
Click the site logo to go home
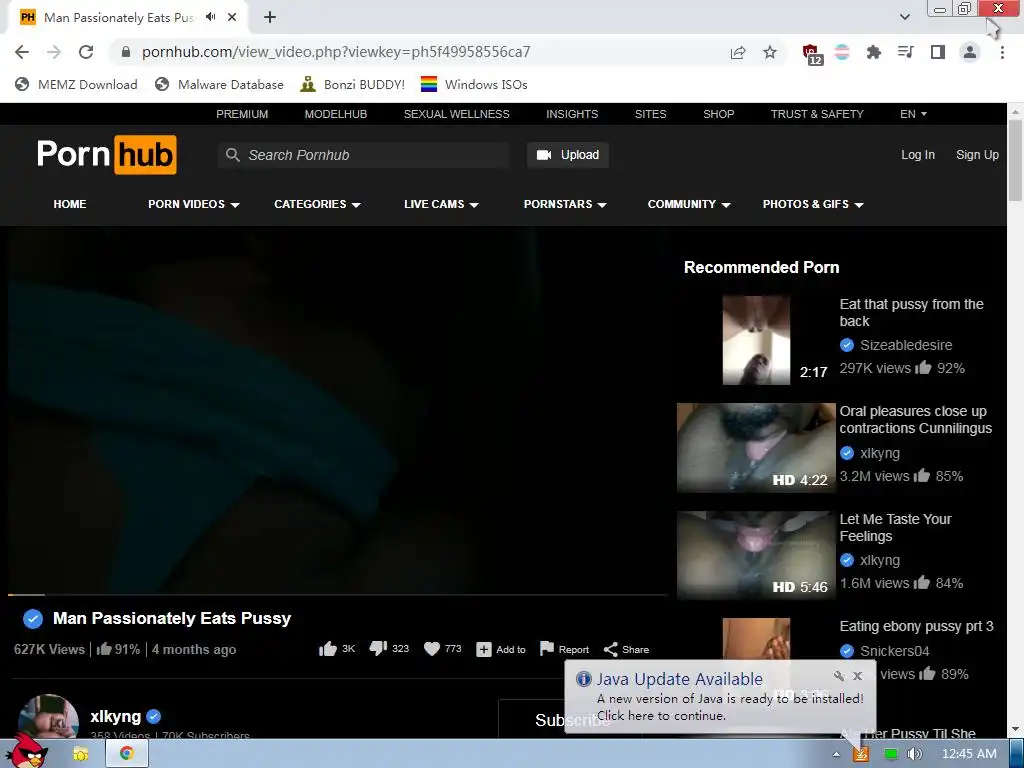(106, 155)
